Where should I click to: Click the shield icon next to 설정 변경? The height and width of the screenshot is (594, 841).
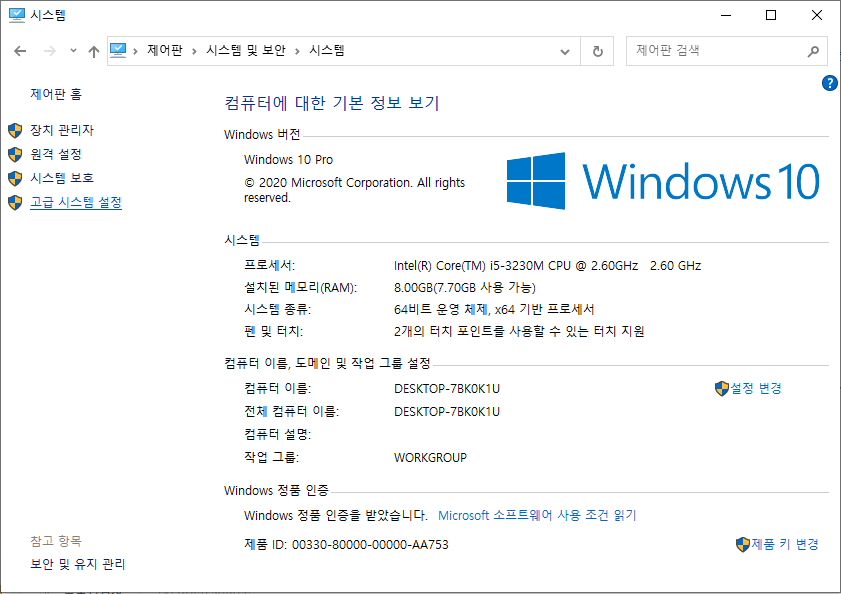point(722,388)
